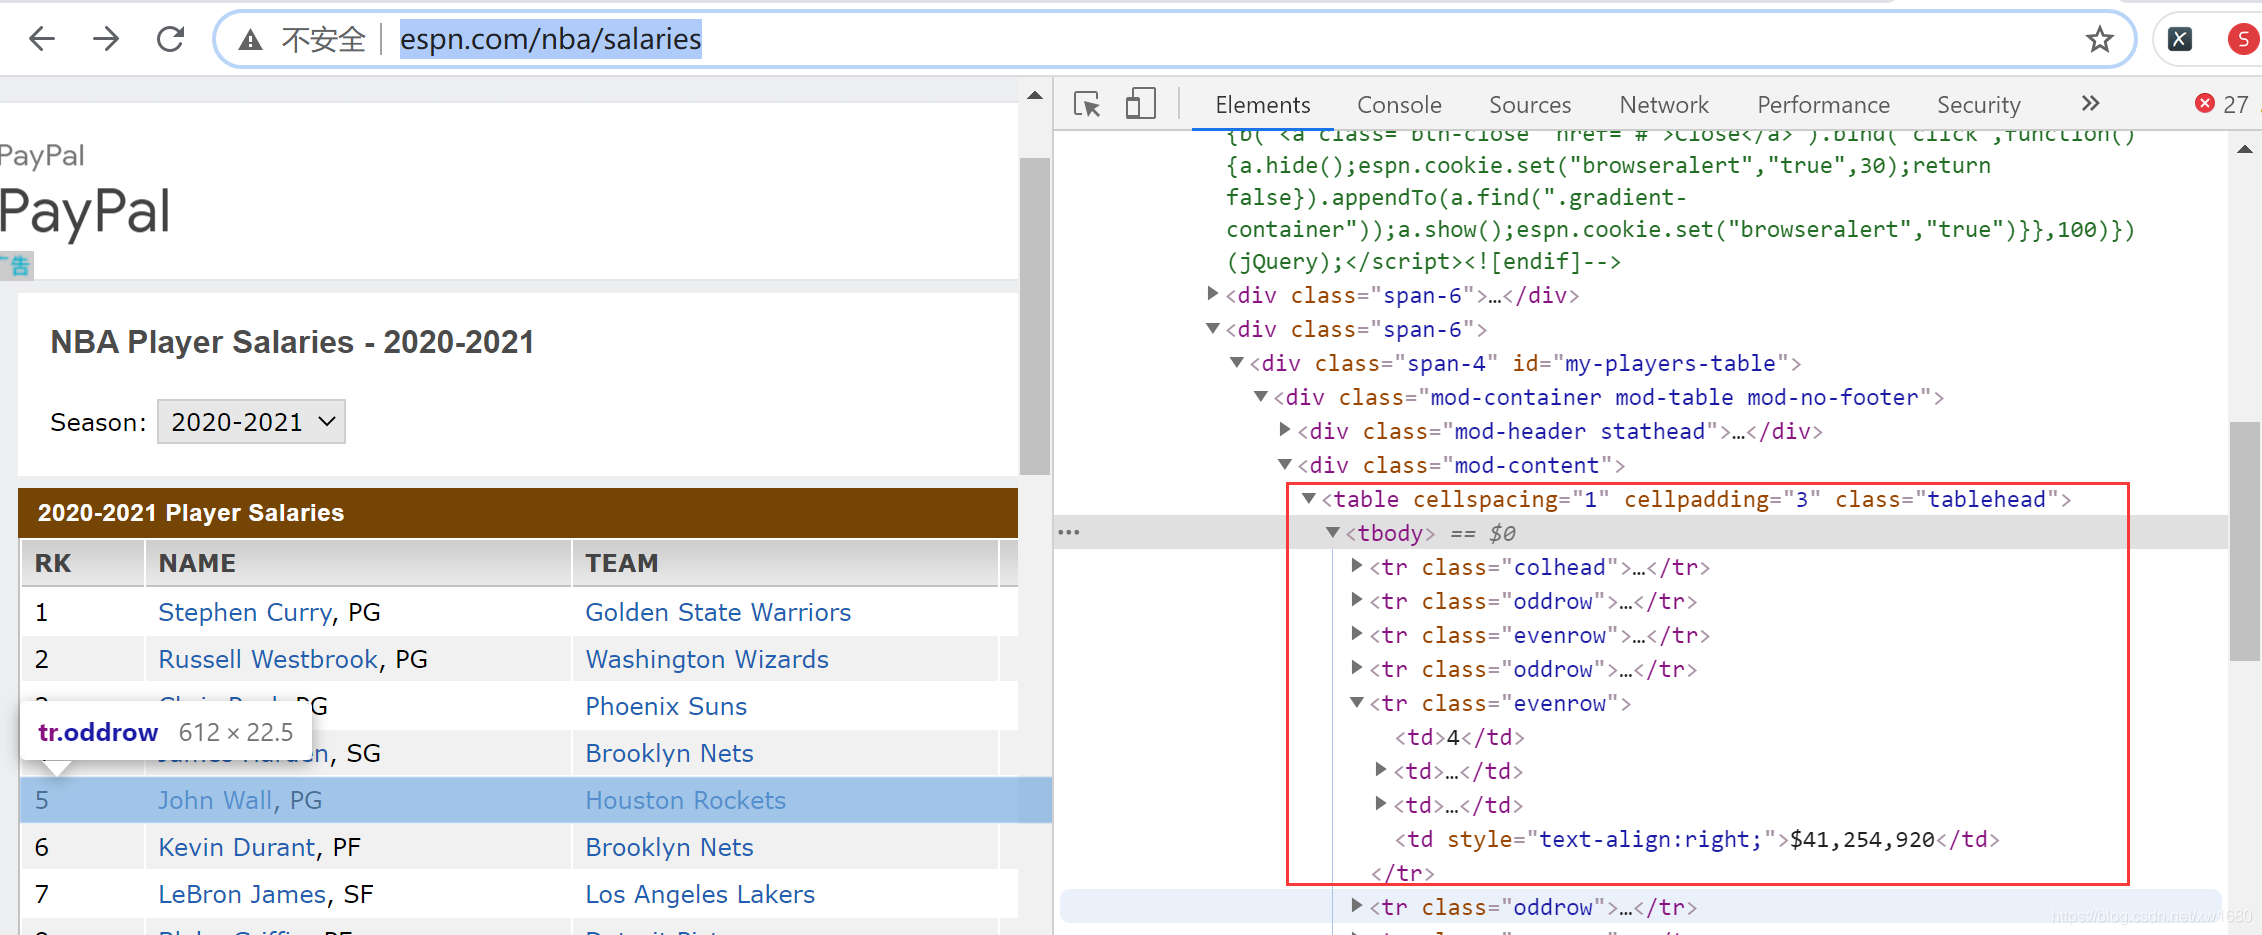Open Kevin Durant's player link
Screen dimensions: 2262x935
tap(237, 847)
